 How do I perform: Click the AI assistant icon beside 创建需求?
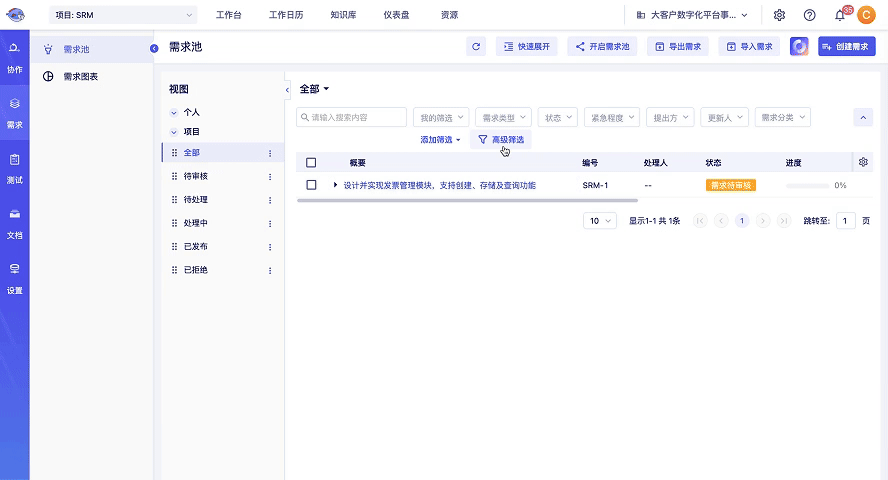pyautogui.click(x=799, y=47)
